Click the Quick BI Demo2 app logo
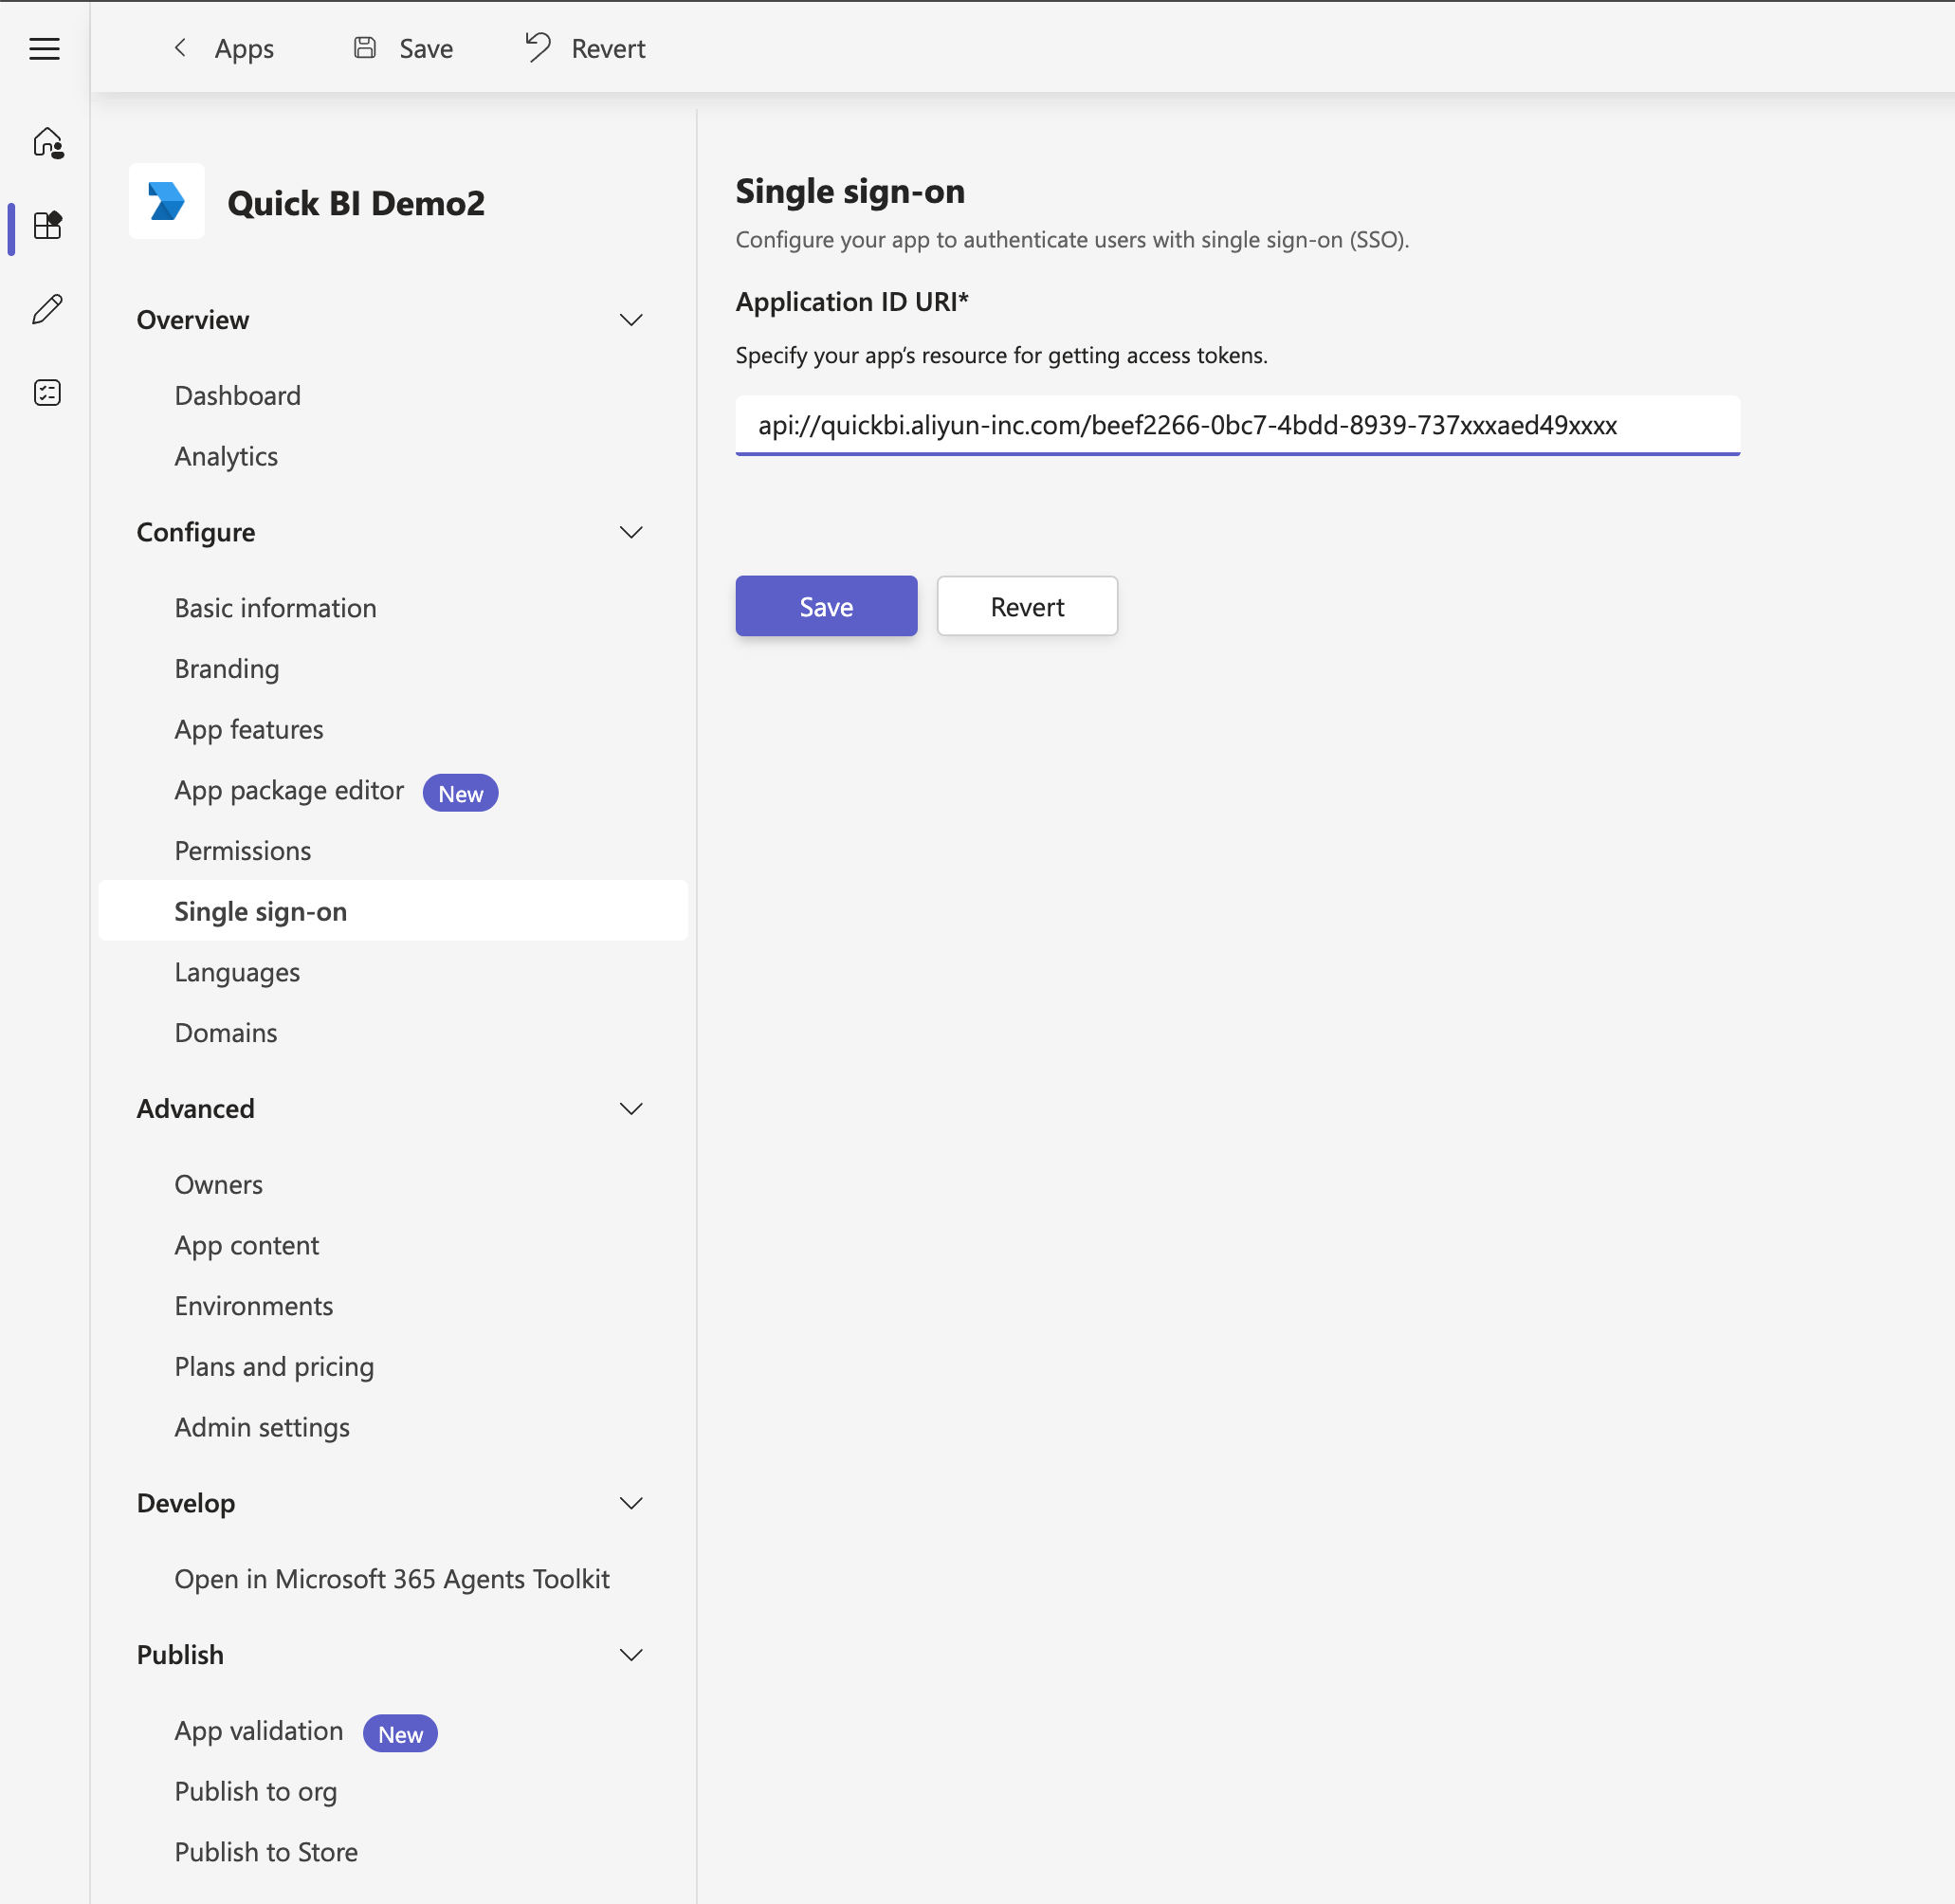 (166, 201)
